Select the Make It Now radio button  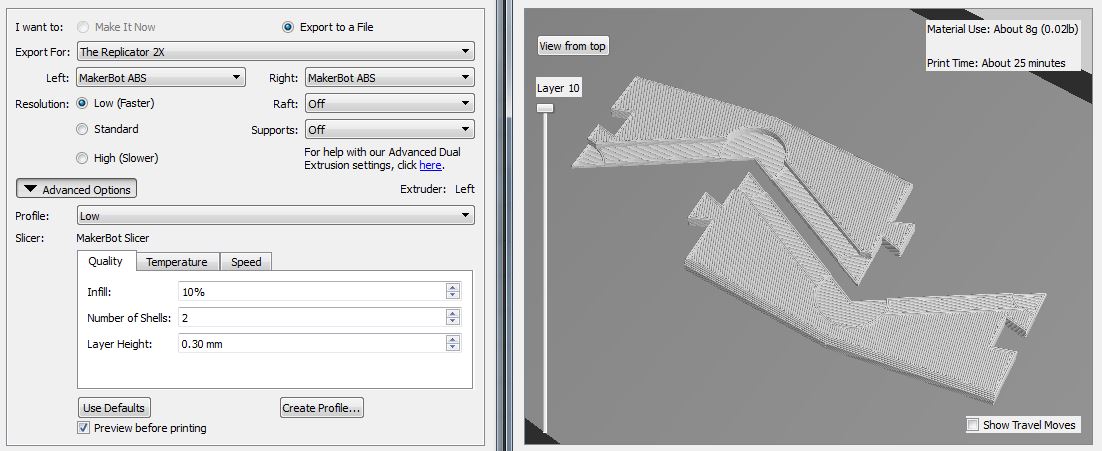pyautogui.click(x=83, y=27)
